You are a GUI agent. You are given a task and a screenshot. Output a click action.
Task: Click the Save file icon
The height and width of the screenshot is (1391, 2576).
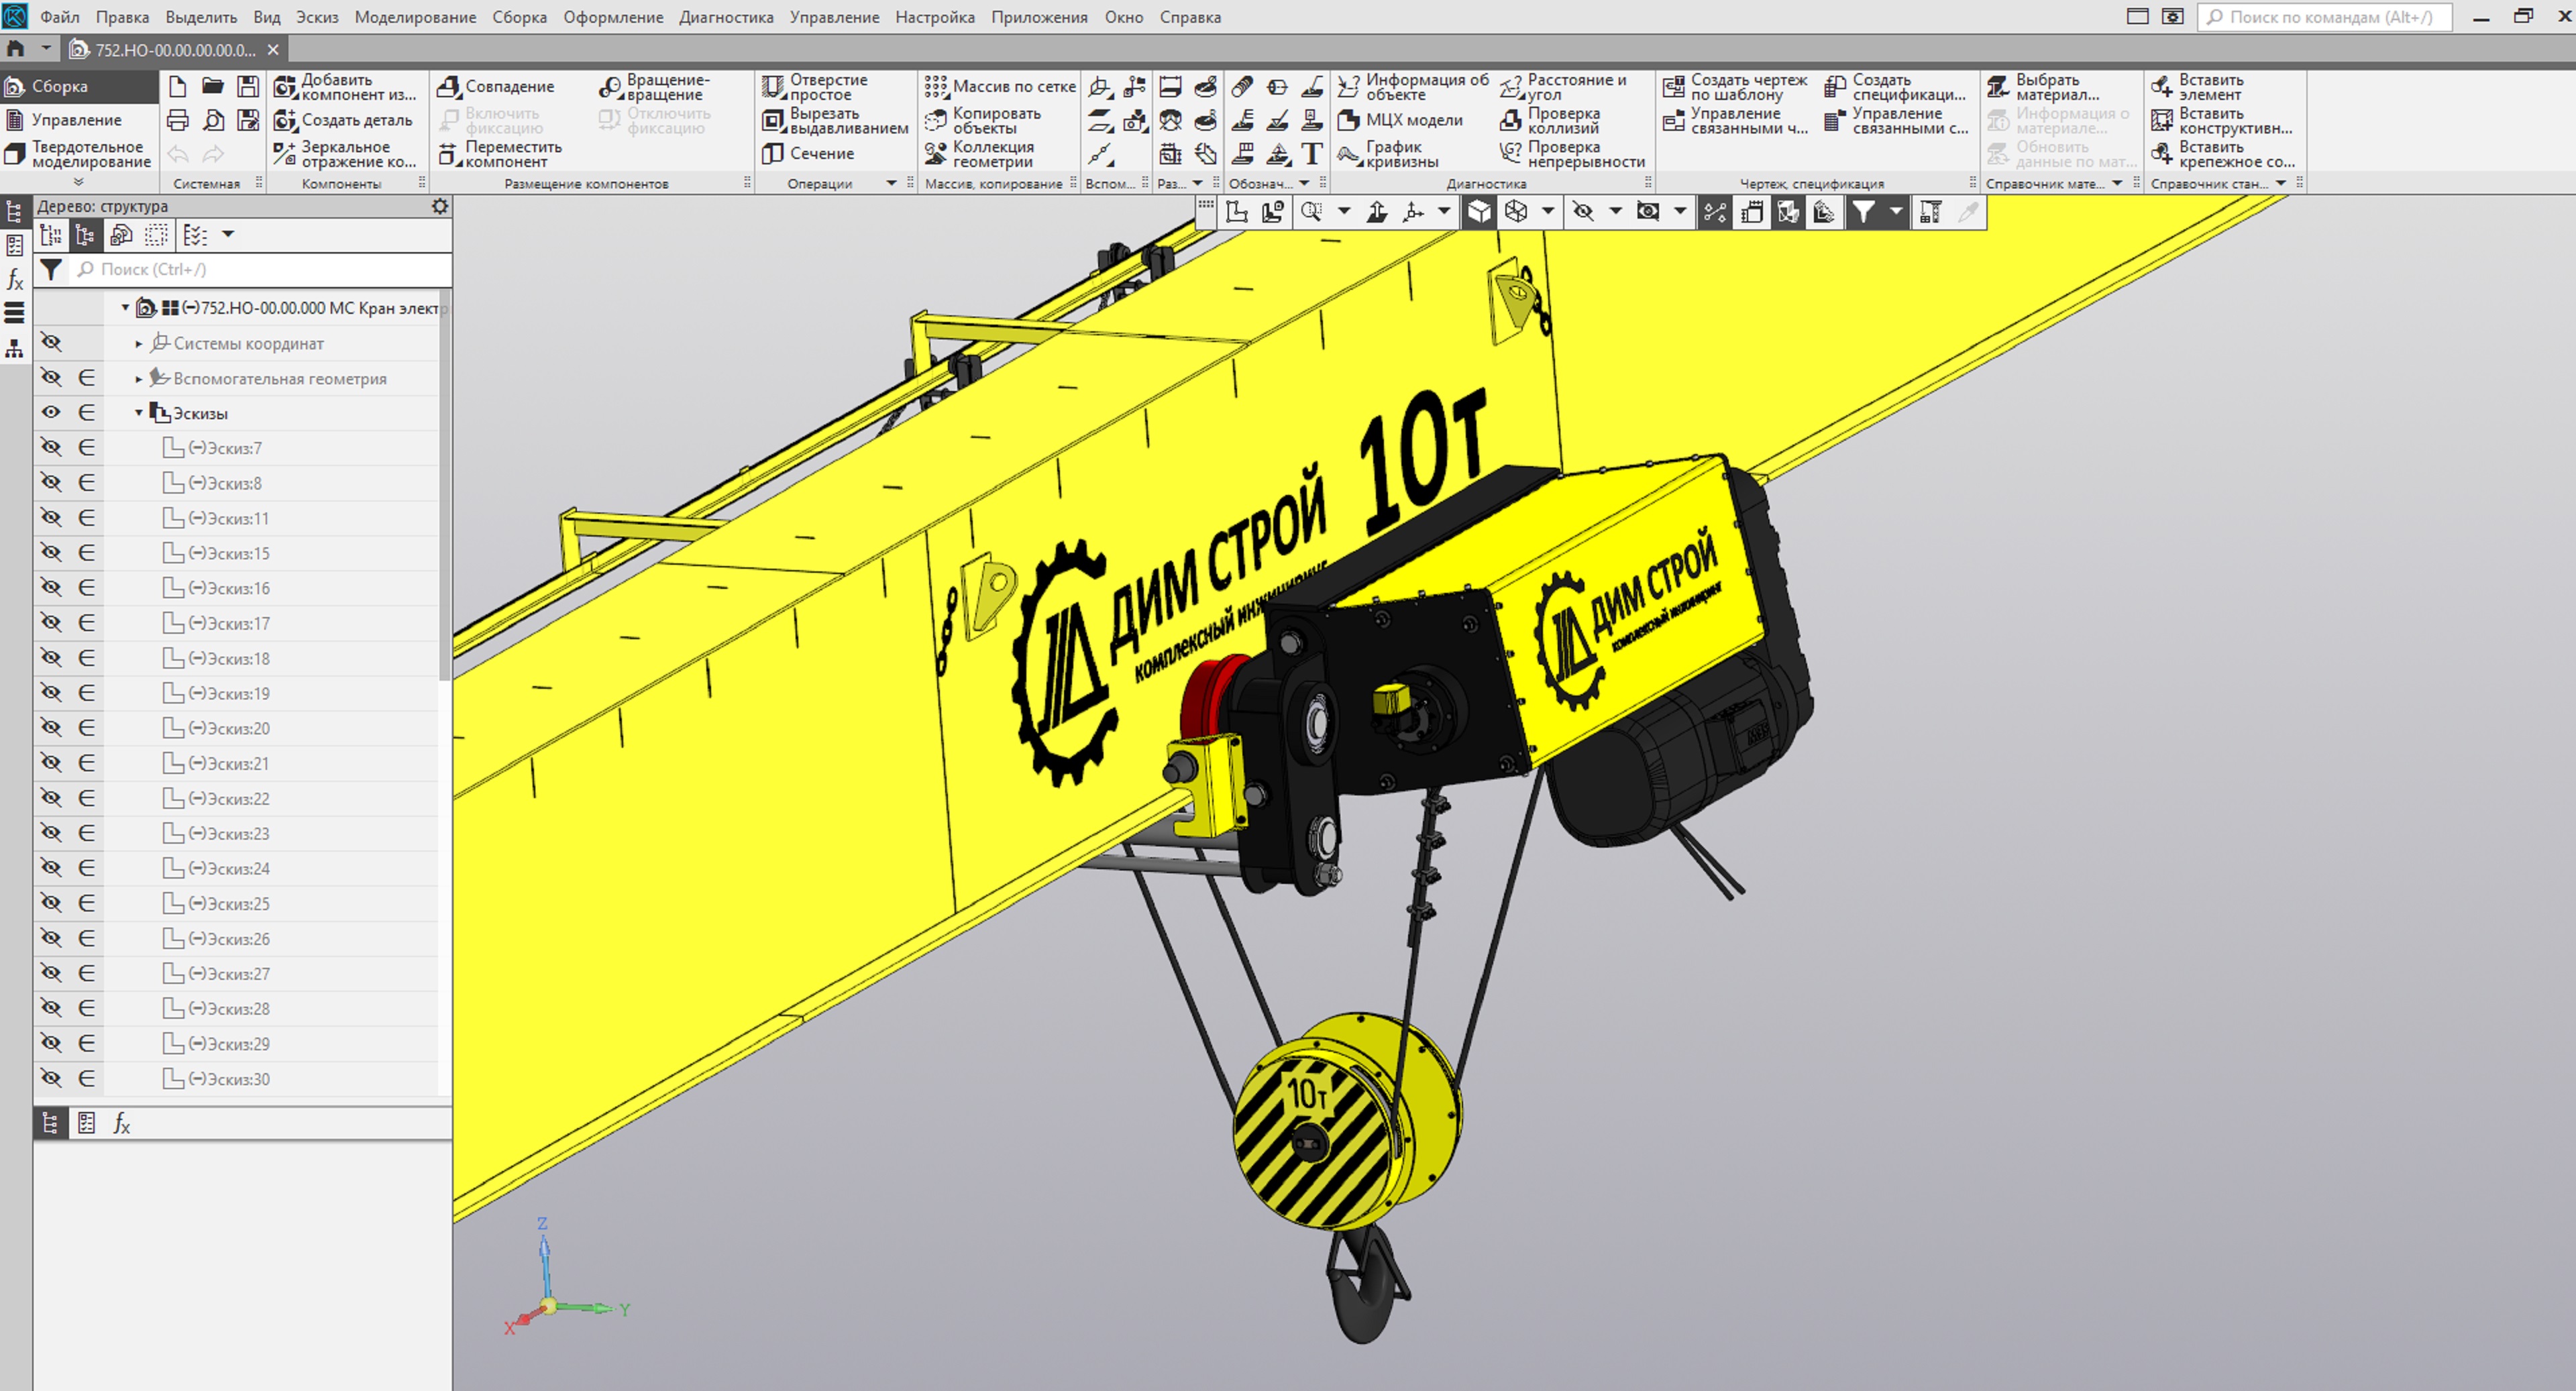(x=247, y=87)
